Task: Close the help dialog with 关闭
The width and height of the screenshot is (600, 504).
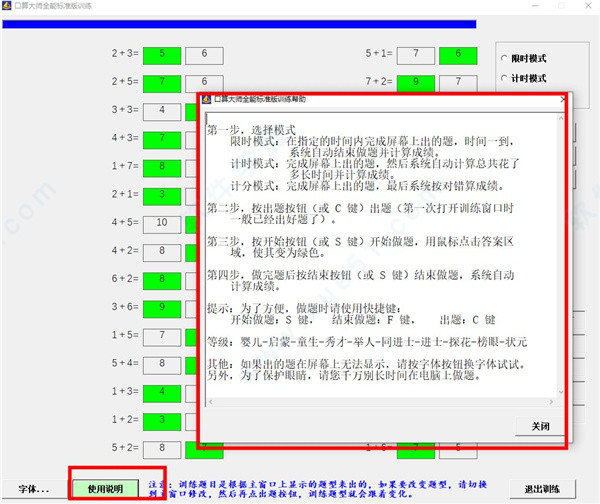Action: pos(540,426)
